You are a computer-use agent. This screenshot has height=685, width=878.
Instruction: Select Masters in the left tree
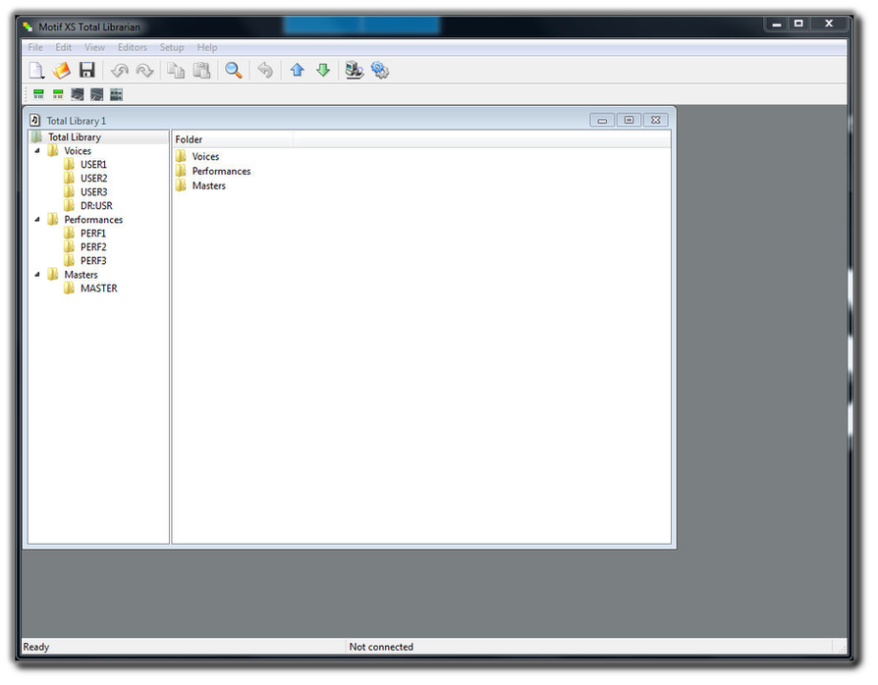click(81, 275)
